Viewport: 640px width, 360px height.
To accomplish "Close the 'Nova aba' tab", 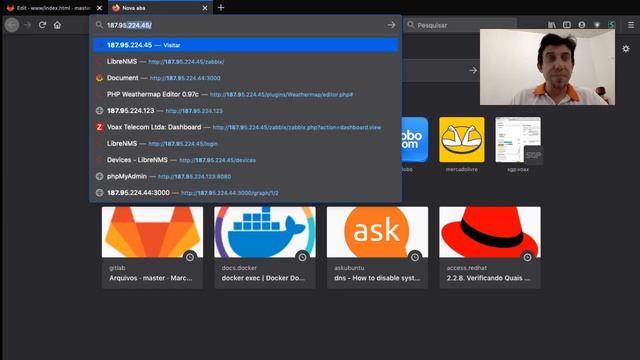I will point(205,8).
